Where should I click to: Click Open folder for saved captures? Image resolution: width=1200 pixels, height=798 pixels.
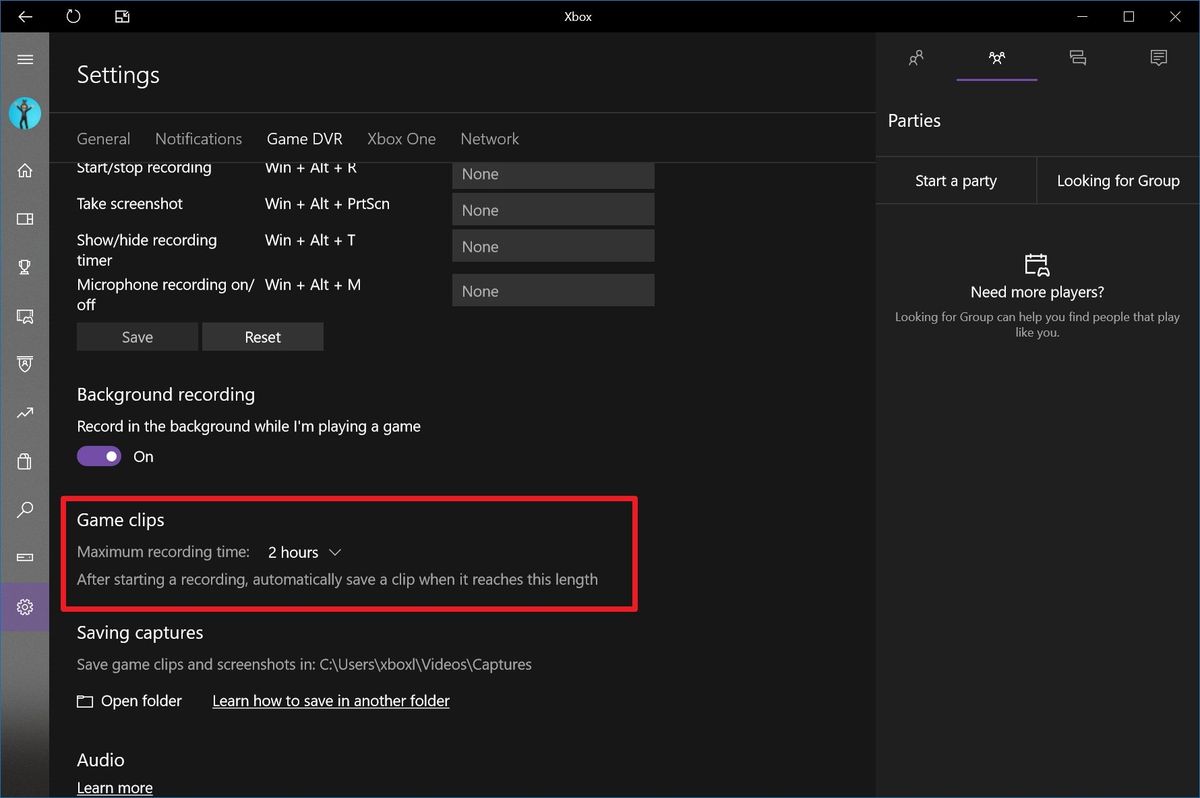(129, 700)
